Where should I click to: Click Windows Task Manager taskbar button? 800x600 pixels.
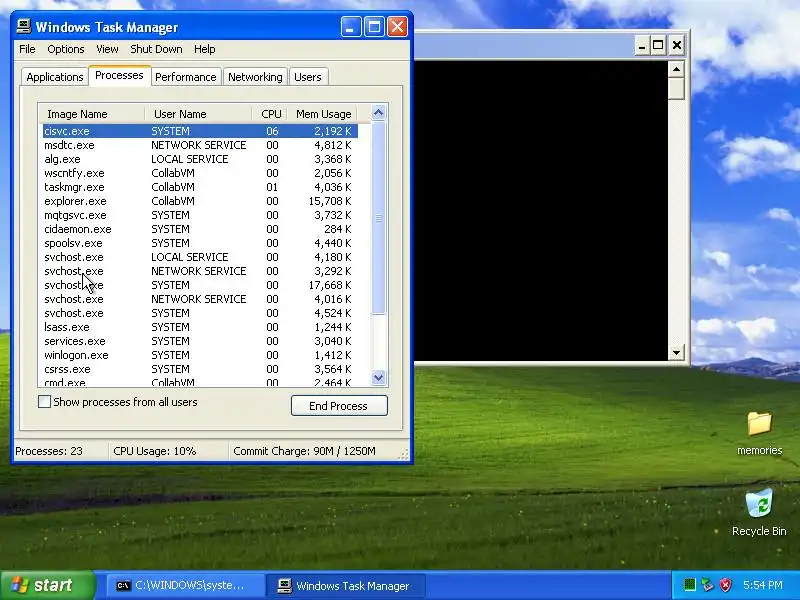[x=348, y=585]
